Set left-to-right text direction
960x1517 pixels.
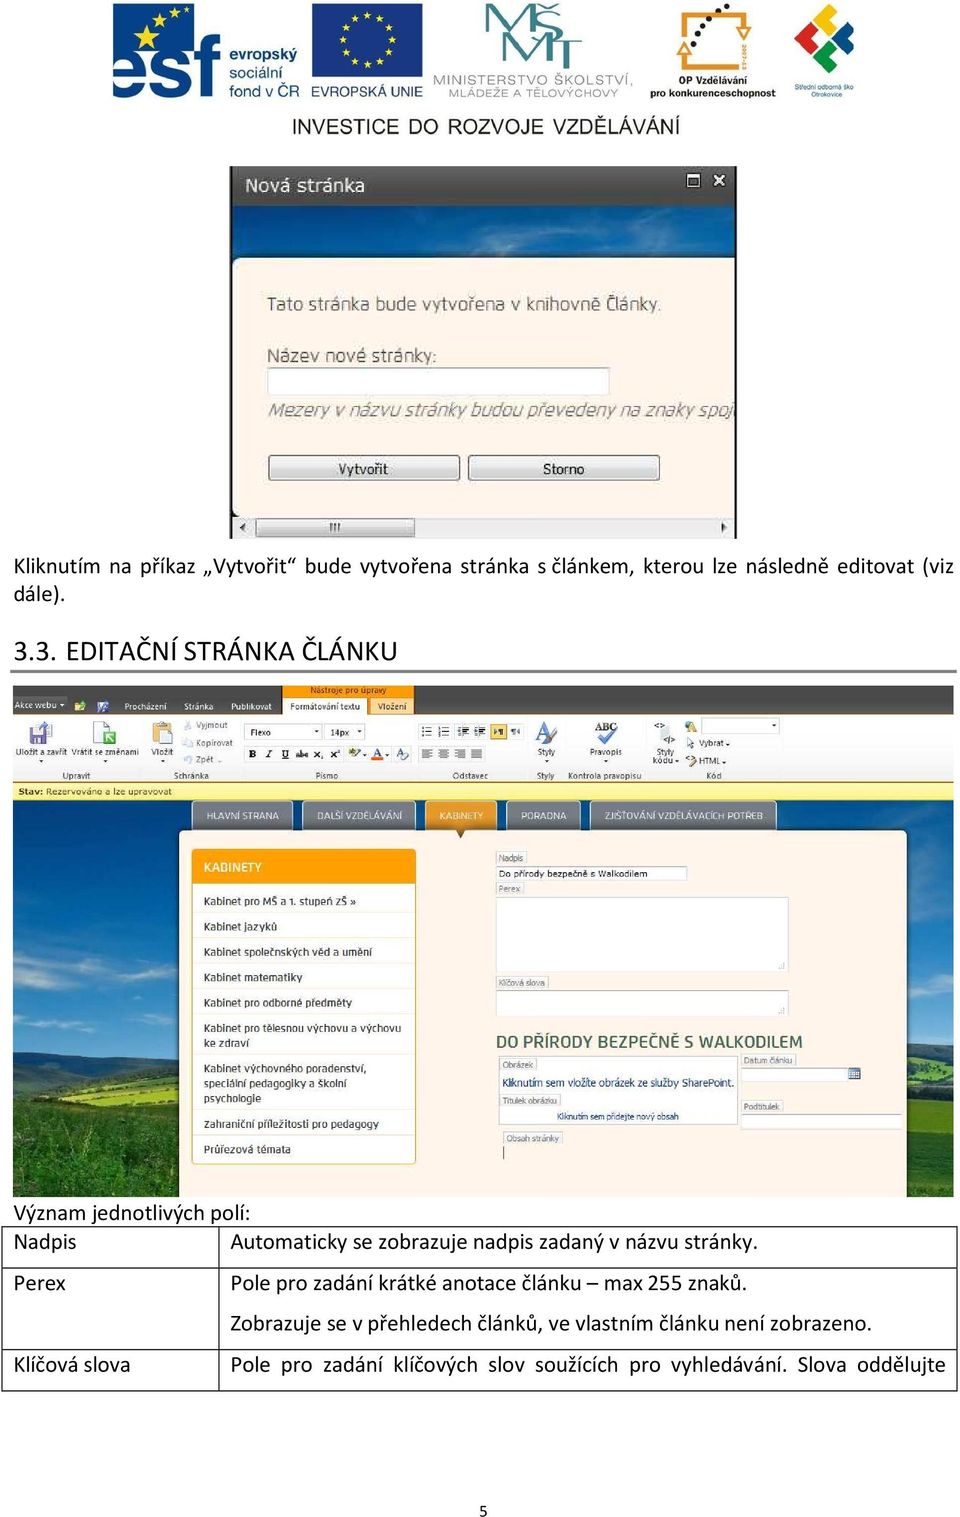(499, 732)
